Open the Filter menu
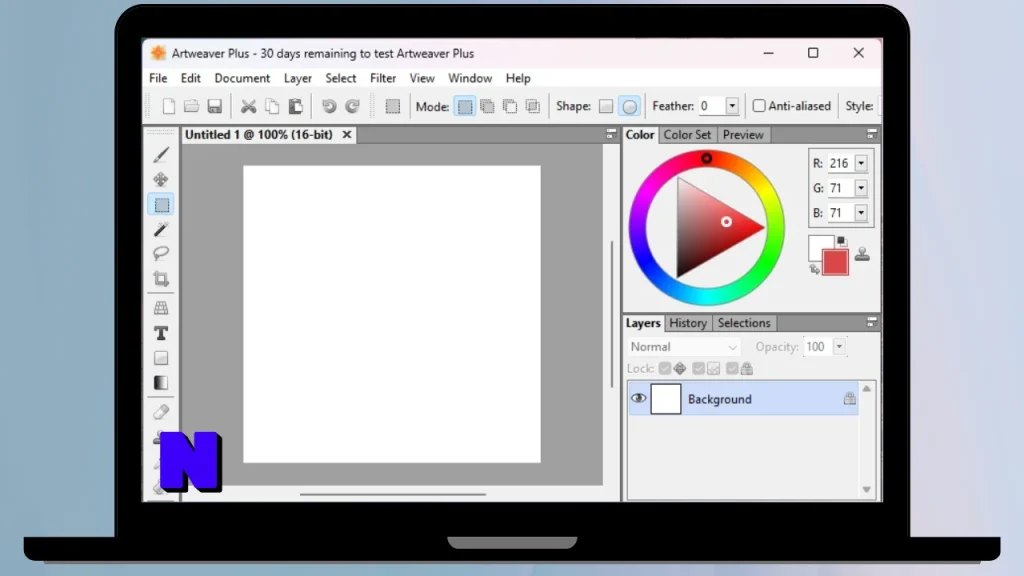Screen dimensions: 1024x576 click(x=383, y=78)
